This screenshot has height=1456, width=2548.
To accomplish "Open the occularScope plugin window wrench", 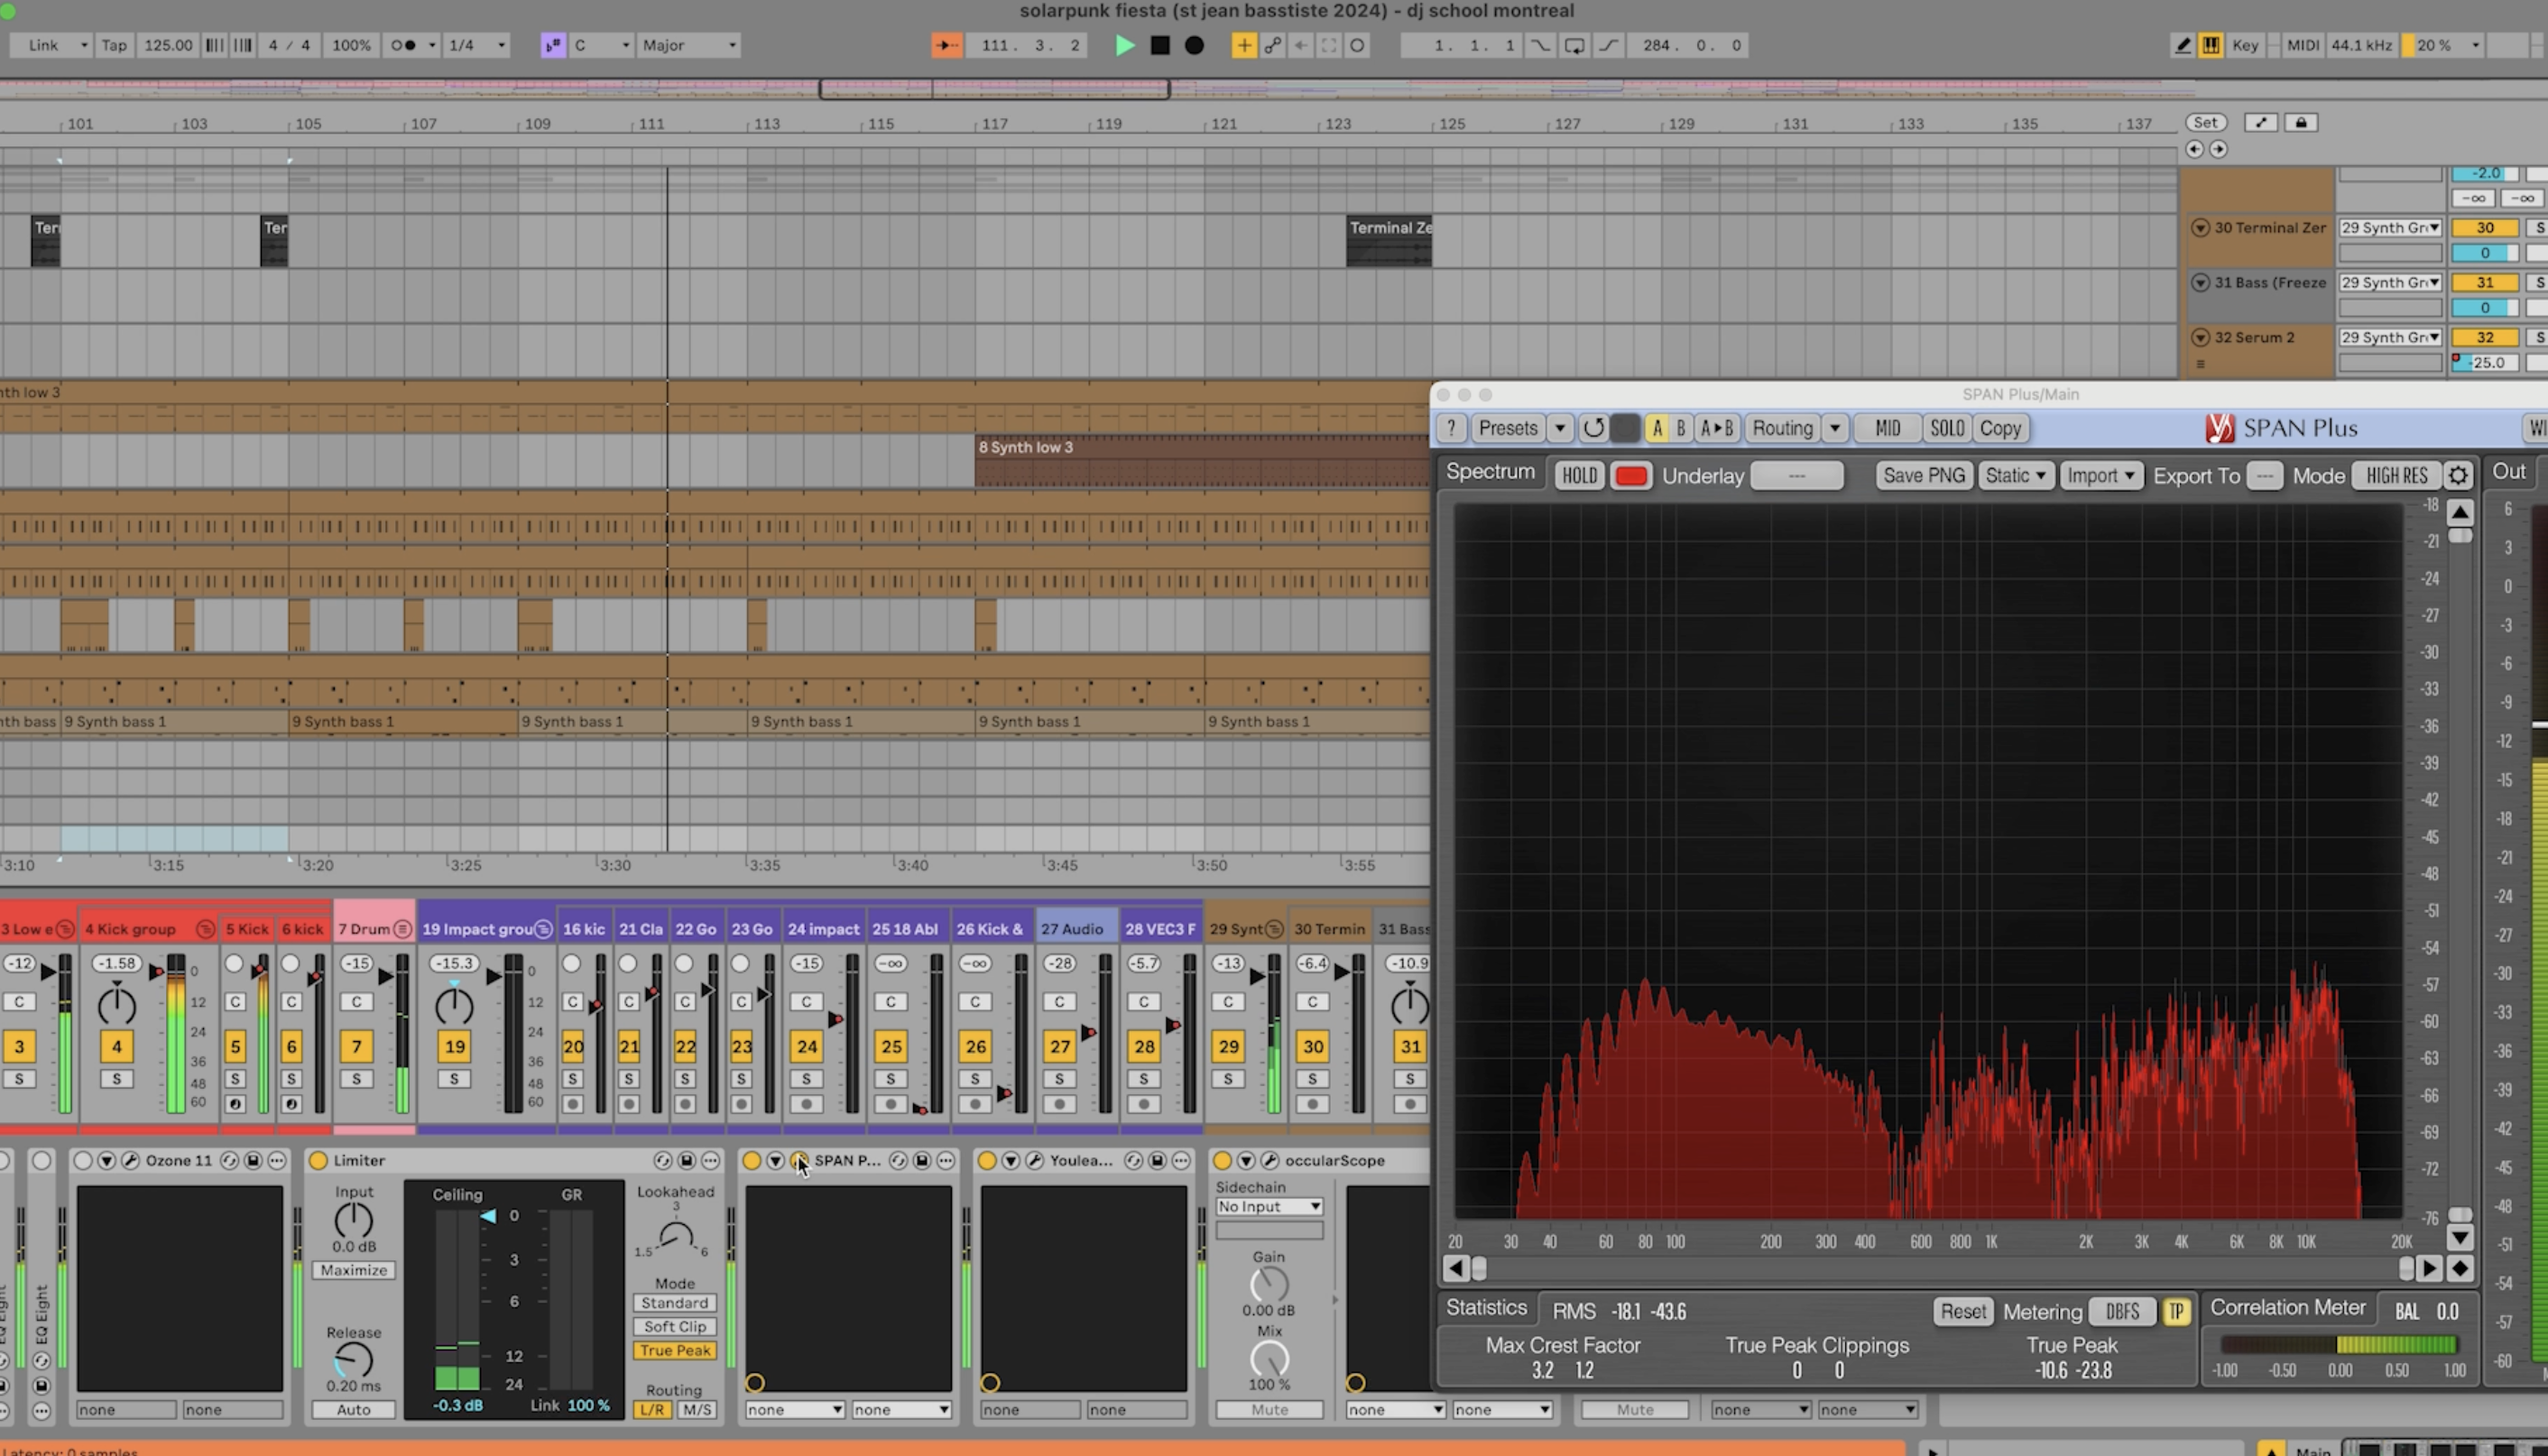I will (x=1270, y=1160).
